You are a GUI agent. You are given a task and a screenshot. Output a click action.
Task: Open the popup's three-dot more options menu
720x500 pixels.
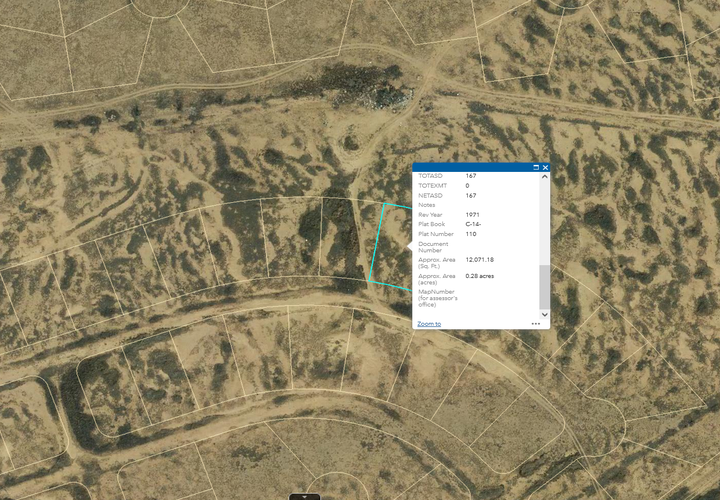click(x=536, y=324)
